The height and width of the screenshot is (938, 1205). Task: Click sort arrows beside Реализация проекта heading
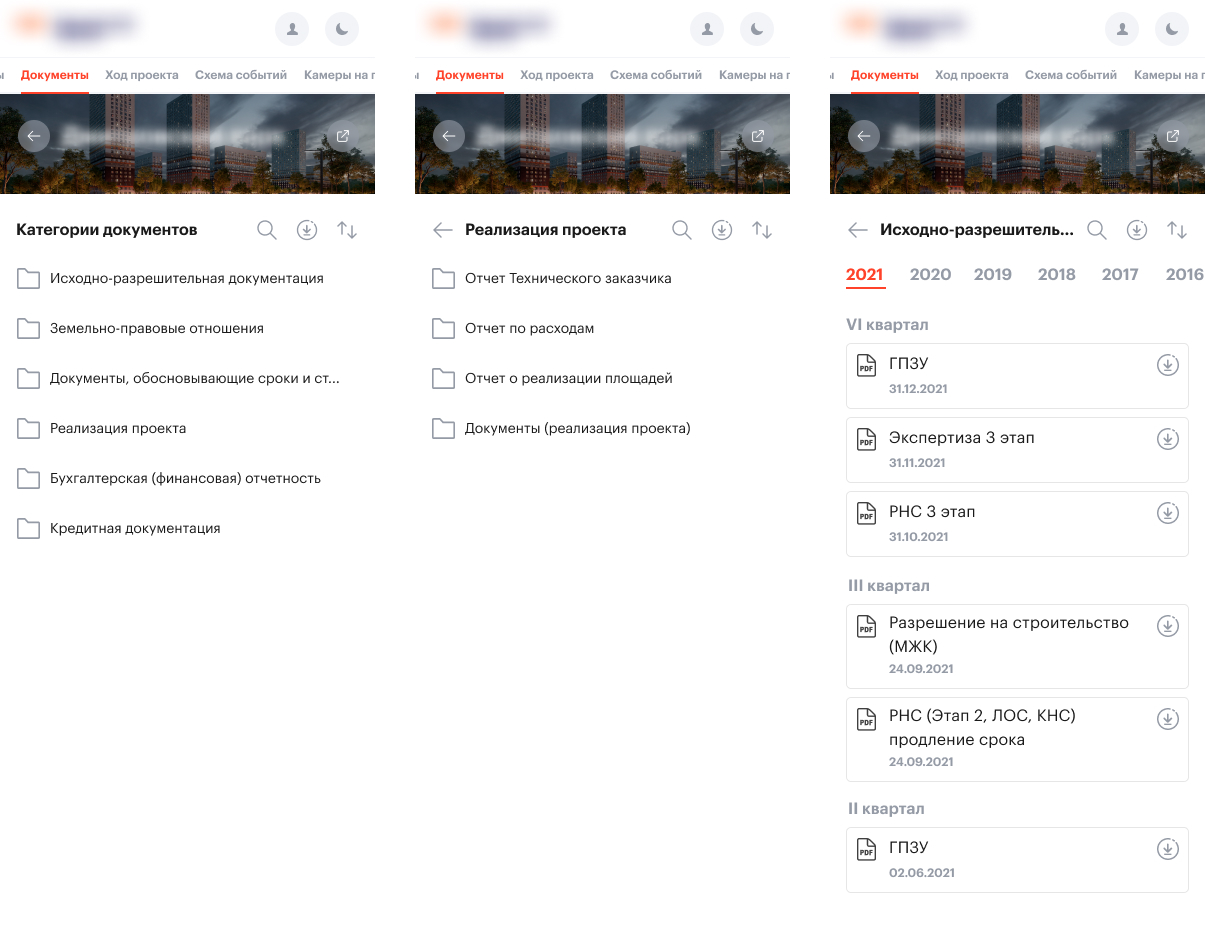(x=762, y=230)
